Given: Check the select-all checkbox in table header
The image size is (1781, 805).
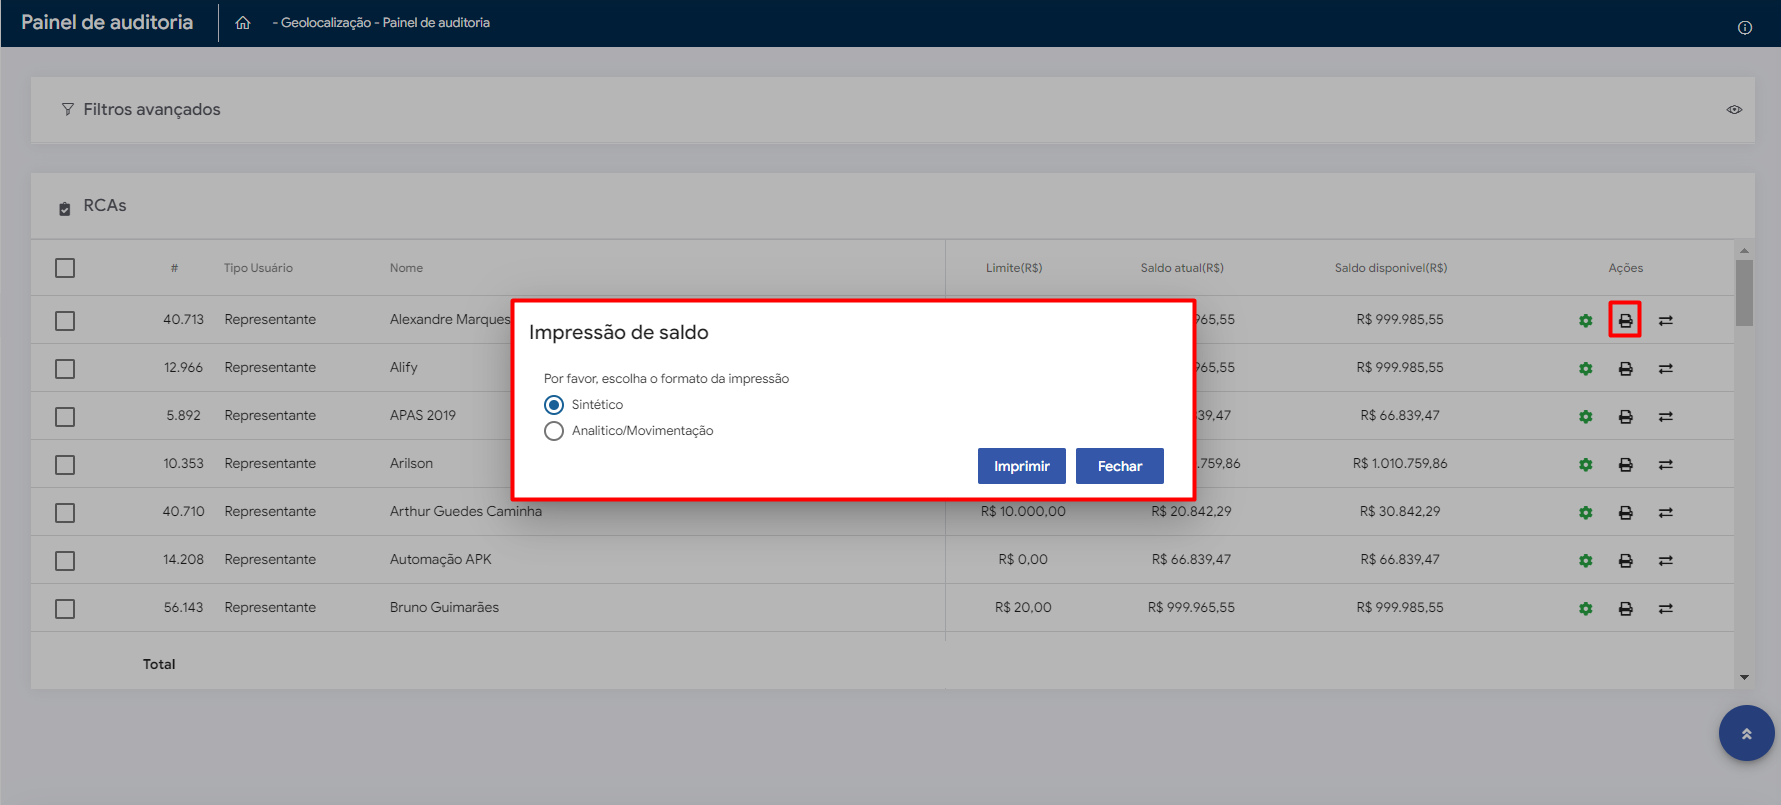Looking at the screenshot, I should click(65, 268).
